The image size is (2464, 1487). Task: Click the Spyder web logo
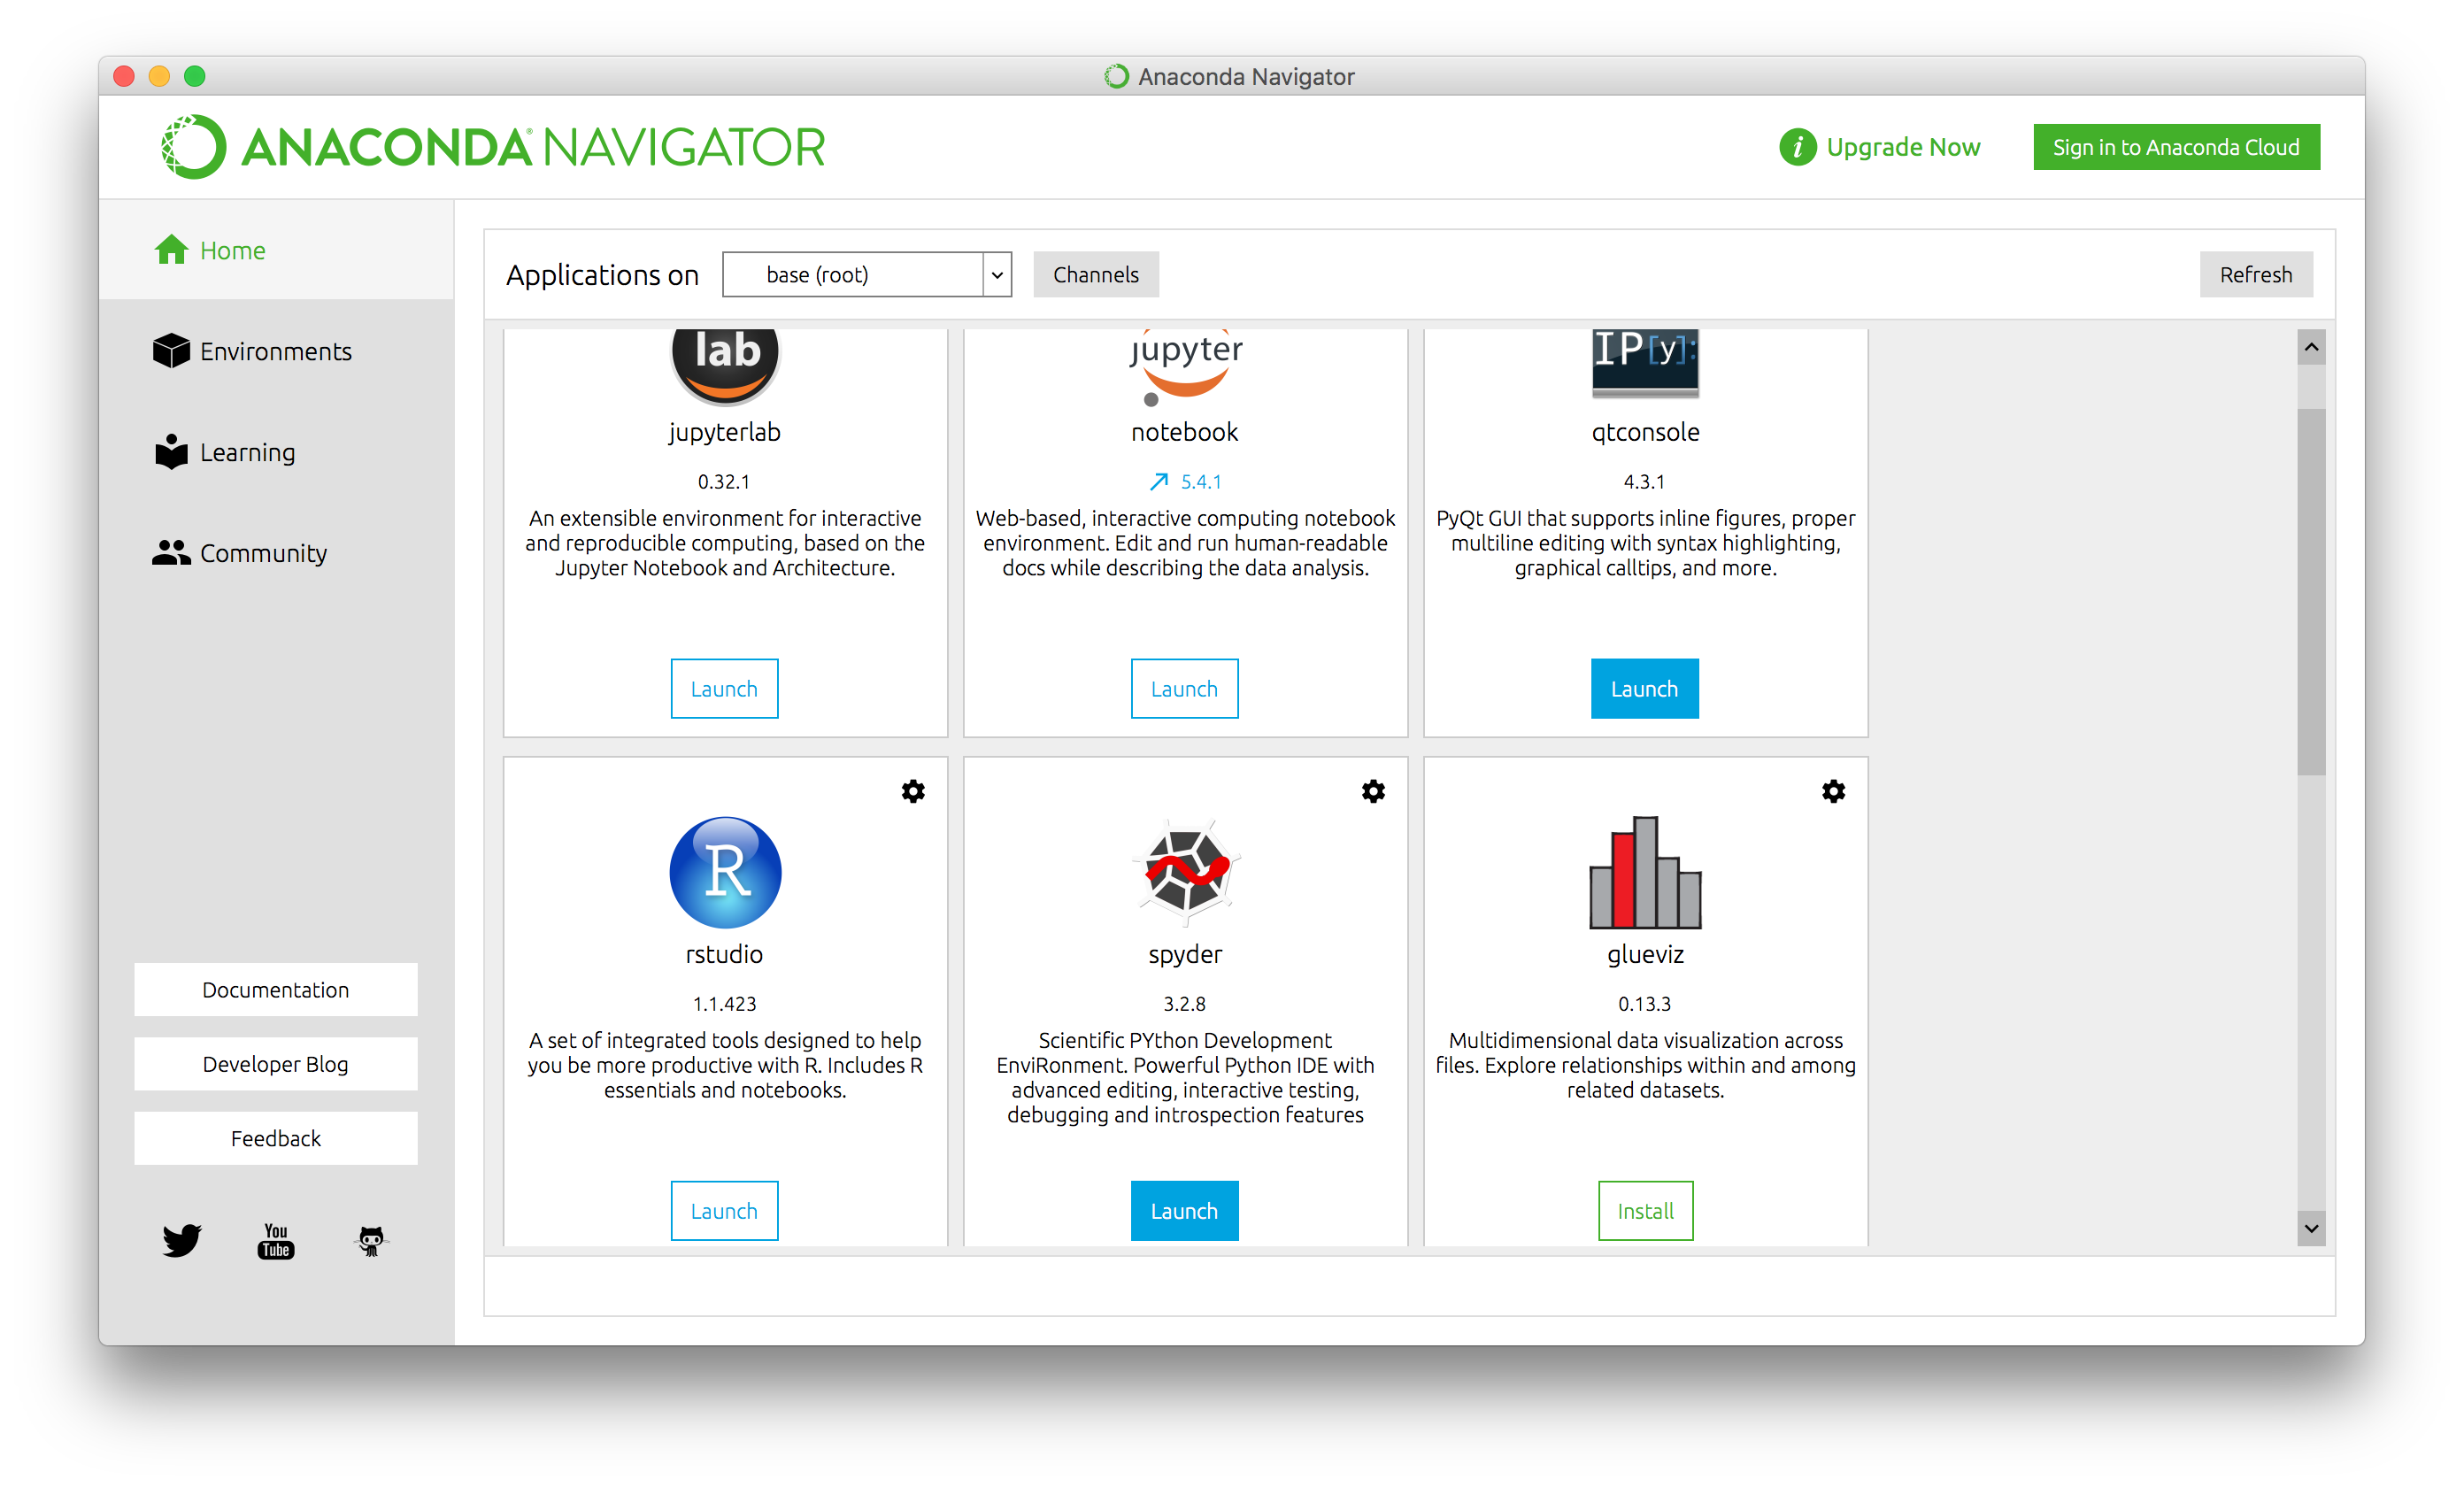point(1186,871)
